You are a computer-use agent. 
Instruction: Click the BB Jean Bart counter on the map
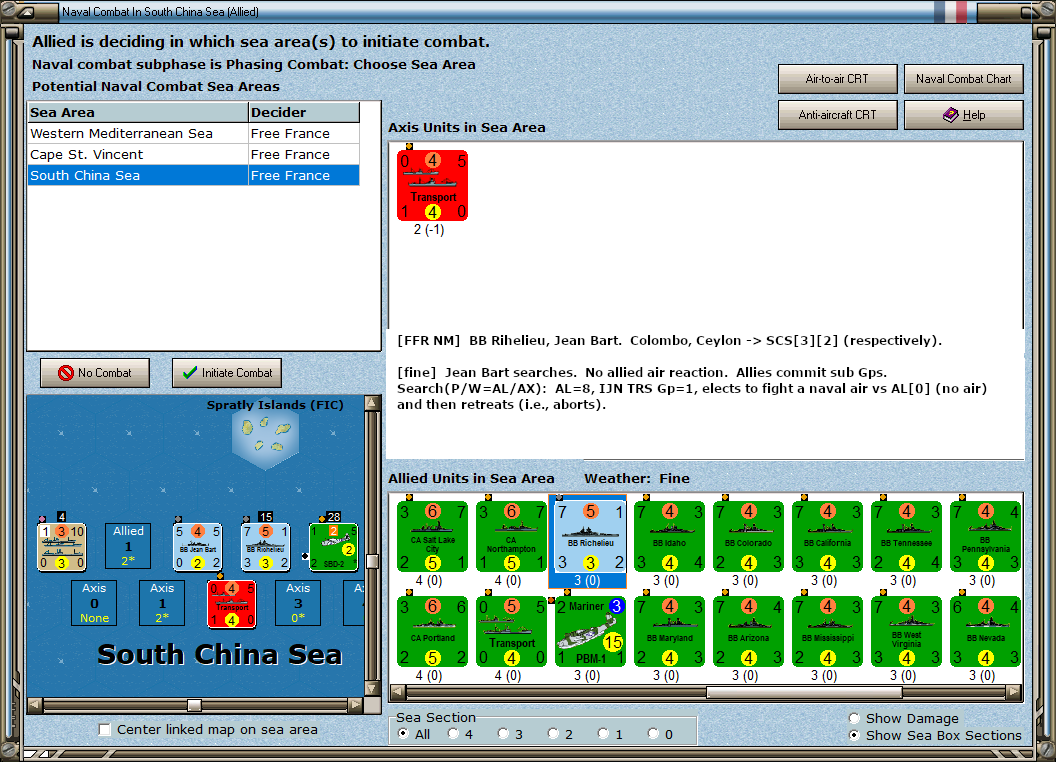(x=197, y=546)
